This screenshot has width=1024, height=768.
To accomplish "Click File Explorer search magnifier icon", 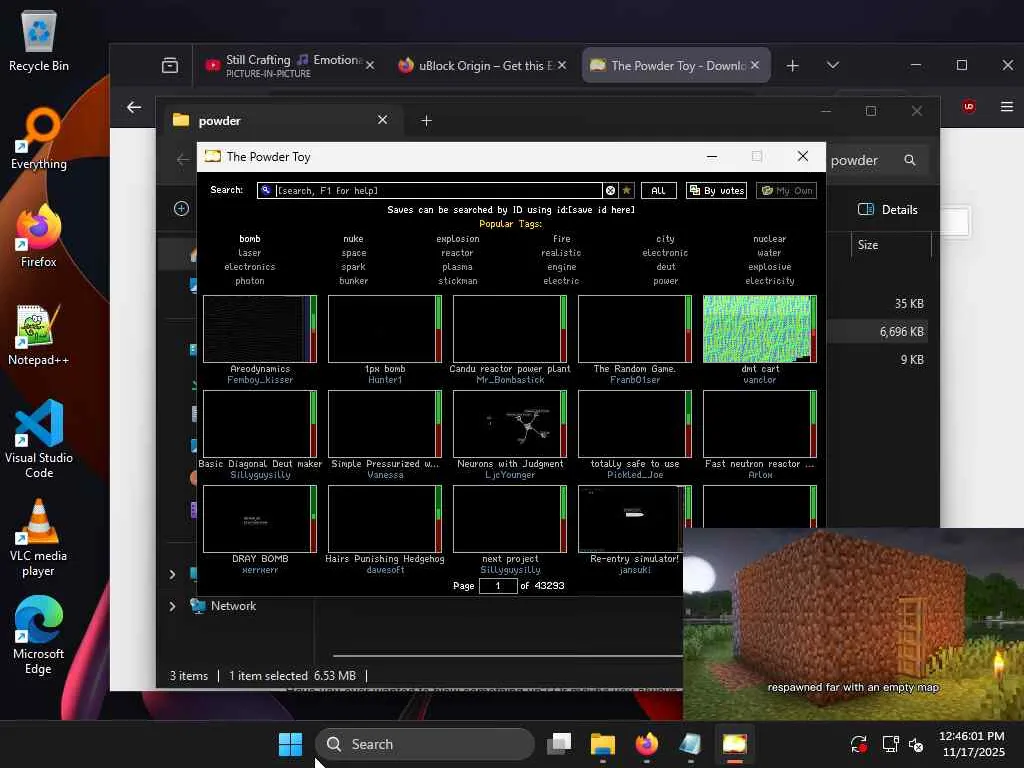I will pyautogui.click(x=910, y=160).
